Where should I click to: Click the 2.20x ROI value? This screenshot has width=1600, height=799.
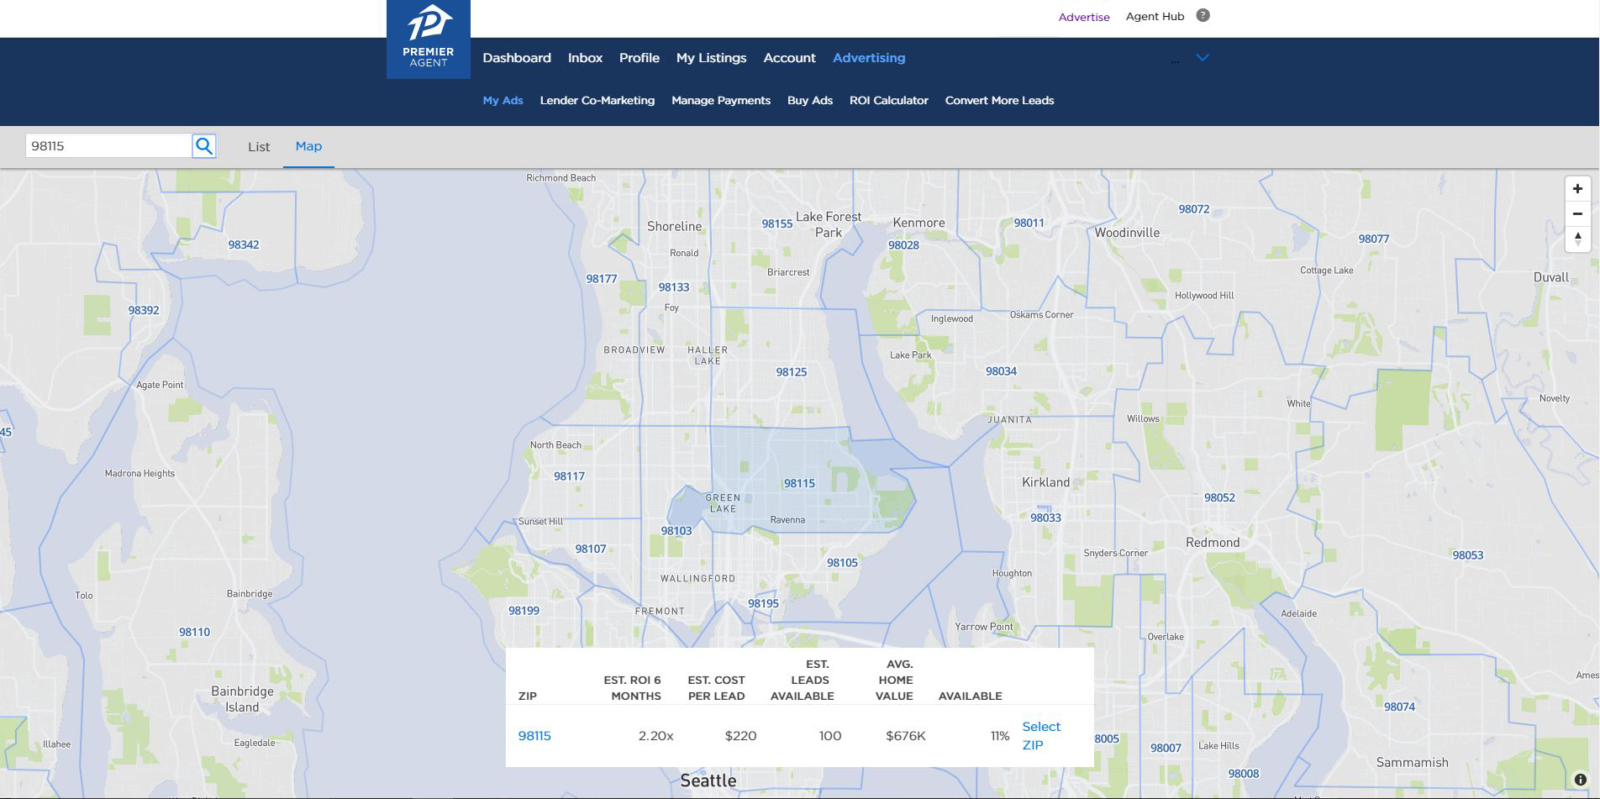[656, 736]
